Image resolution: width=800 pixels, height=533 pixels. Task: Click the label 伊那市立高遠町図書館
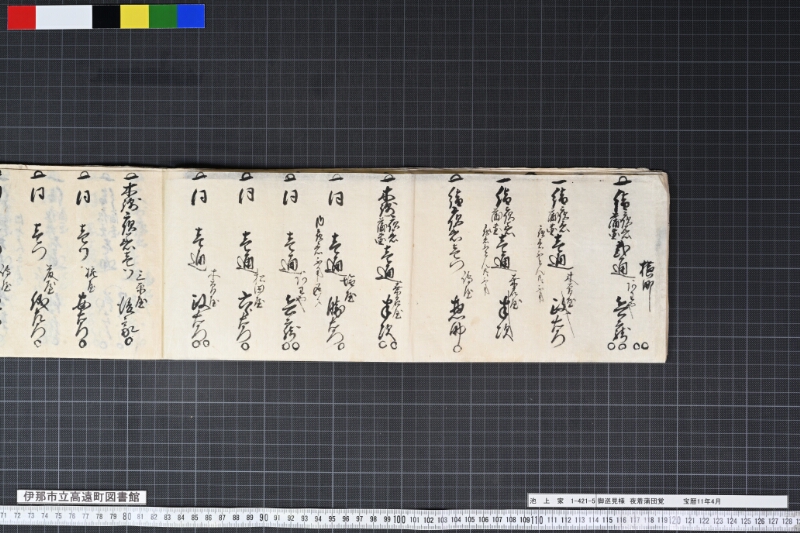pyautogui.click(x=82, y=497)
